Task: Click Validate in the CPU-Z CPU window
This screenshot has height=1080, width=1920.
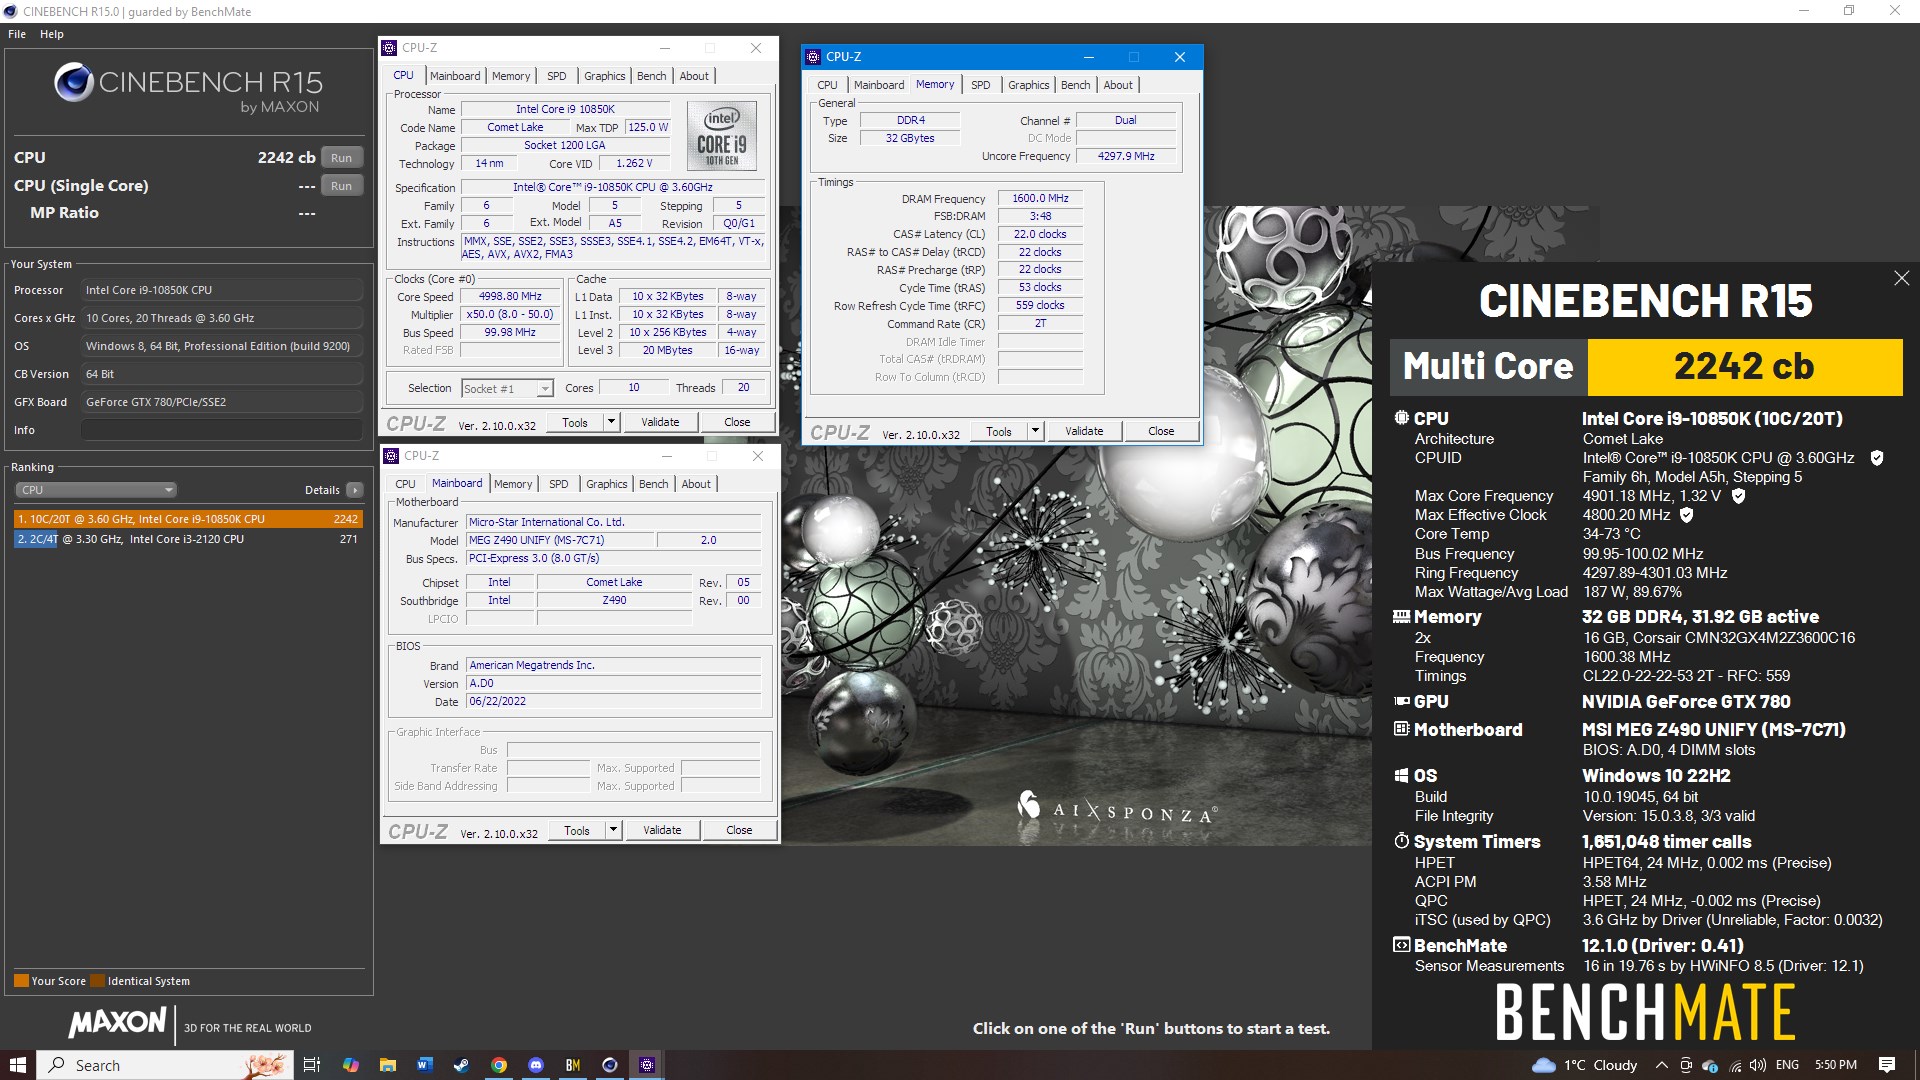Action: pyautogui.click(x=660, y=422)
